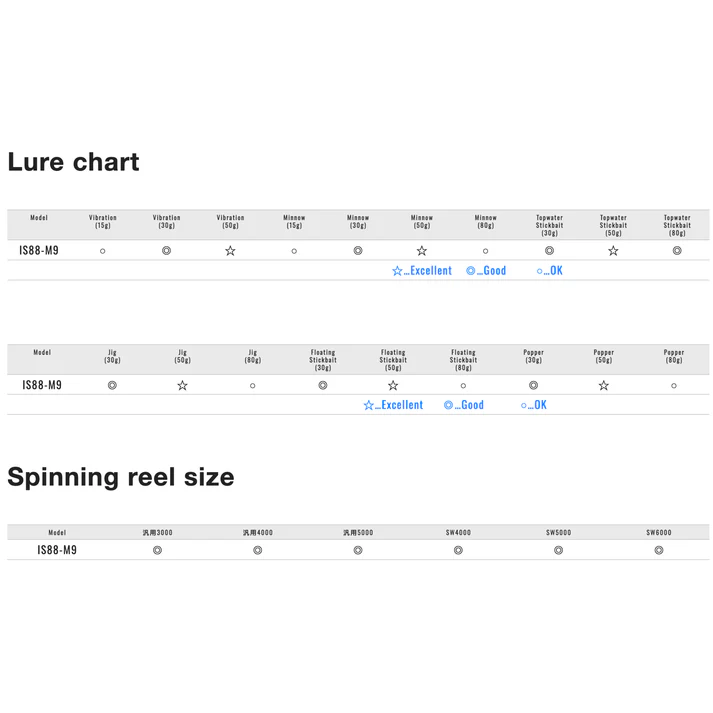Click IS88-M9 in the reel size table
Screen dimensions: 713x713
(57, 550)
